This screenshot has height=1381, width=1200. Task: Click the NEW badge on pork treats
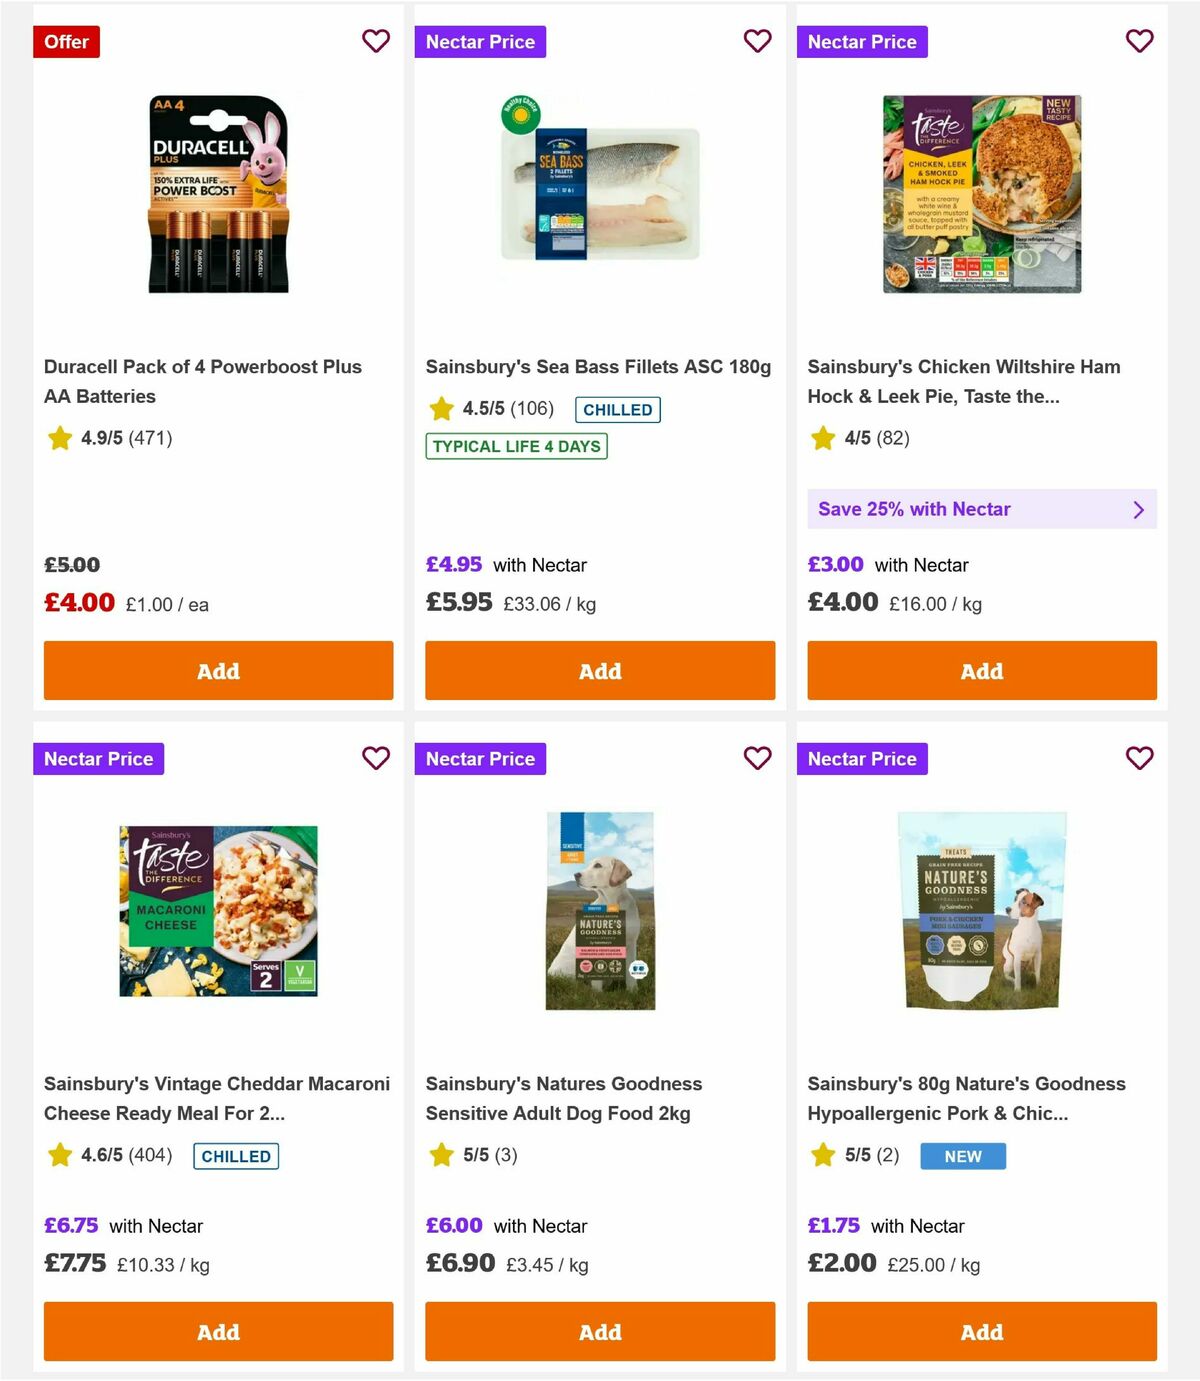click(962, 1155)
